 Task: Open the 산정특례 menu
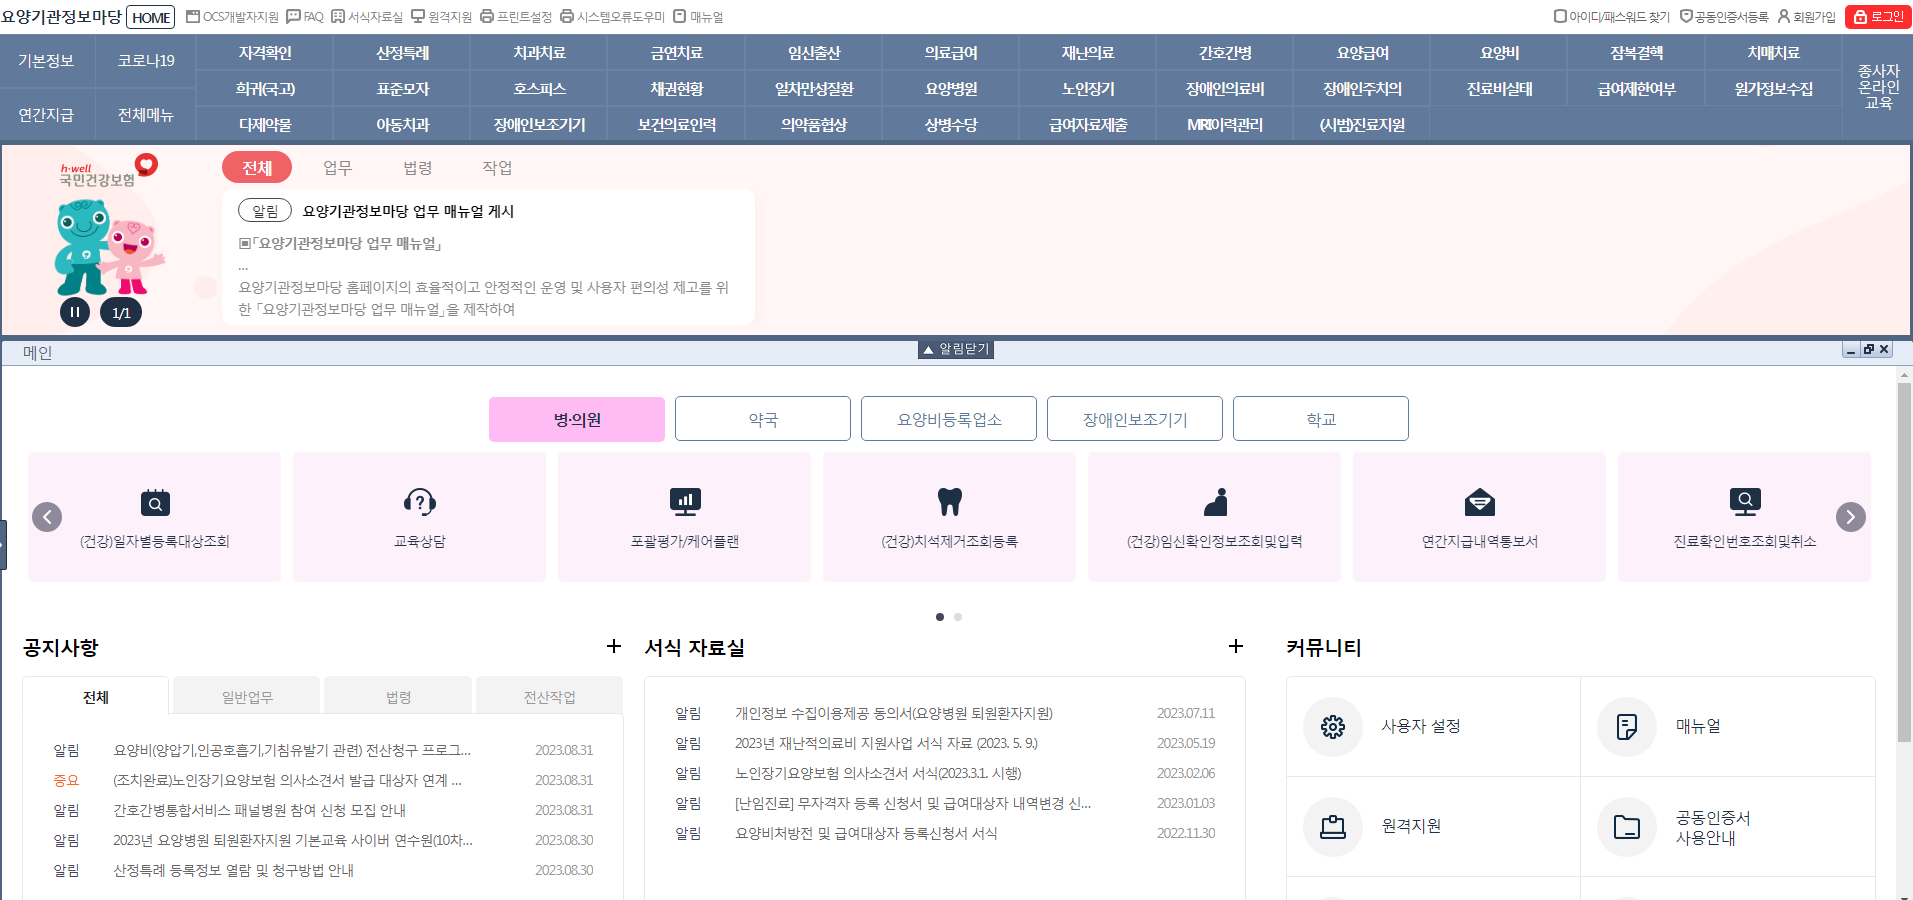coord(402,53)
